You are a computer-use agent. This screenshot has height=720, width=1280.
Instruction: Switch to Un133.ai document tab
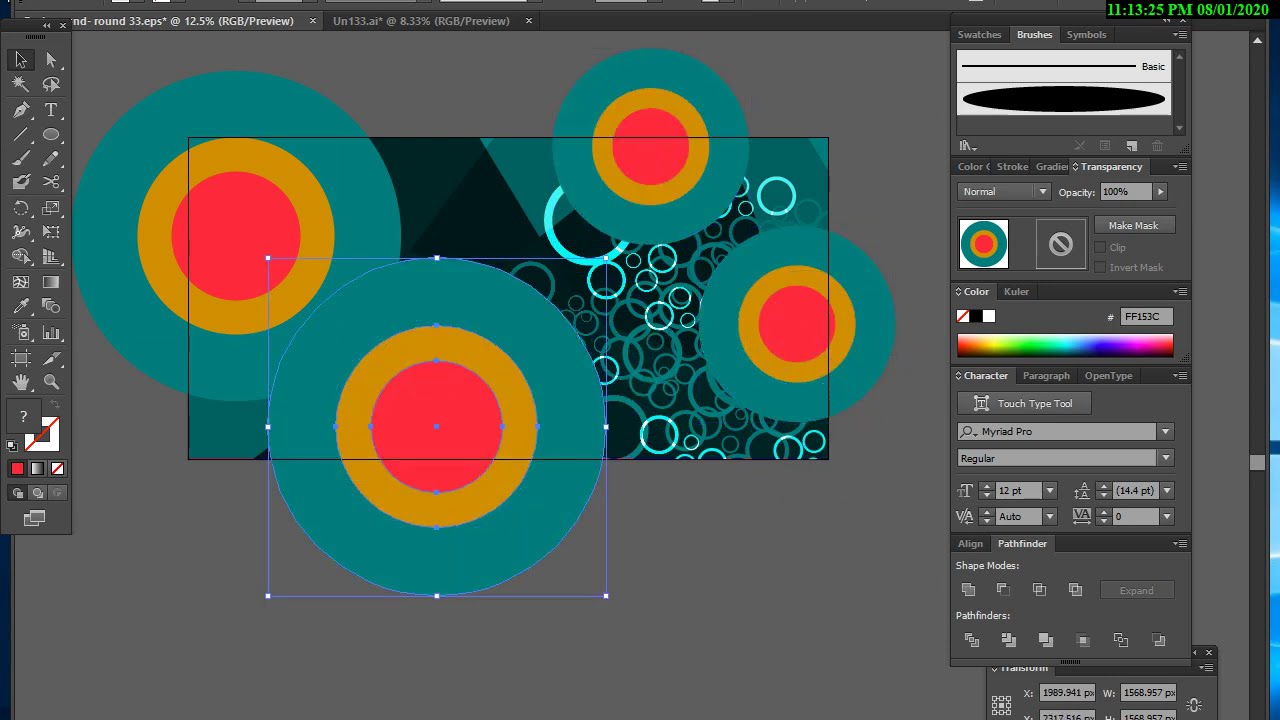pos(421,21)
